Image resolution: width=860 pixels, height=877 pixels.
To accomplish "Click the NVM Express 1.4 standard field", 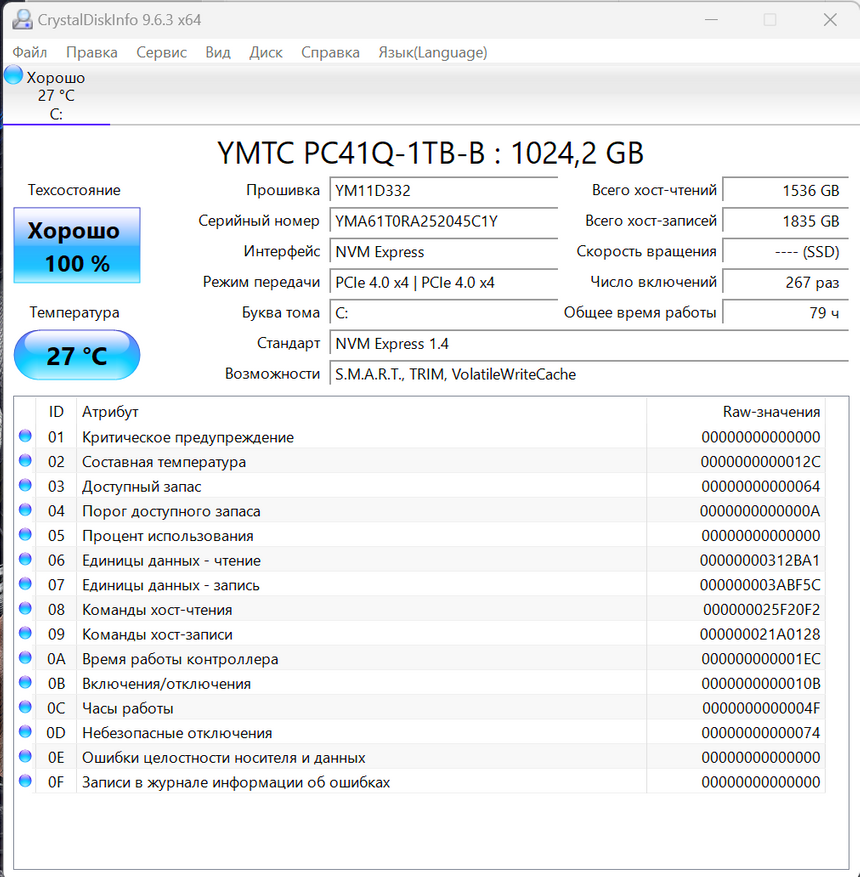I will 589,343.
